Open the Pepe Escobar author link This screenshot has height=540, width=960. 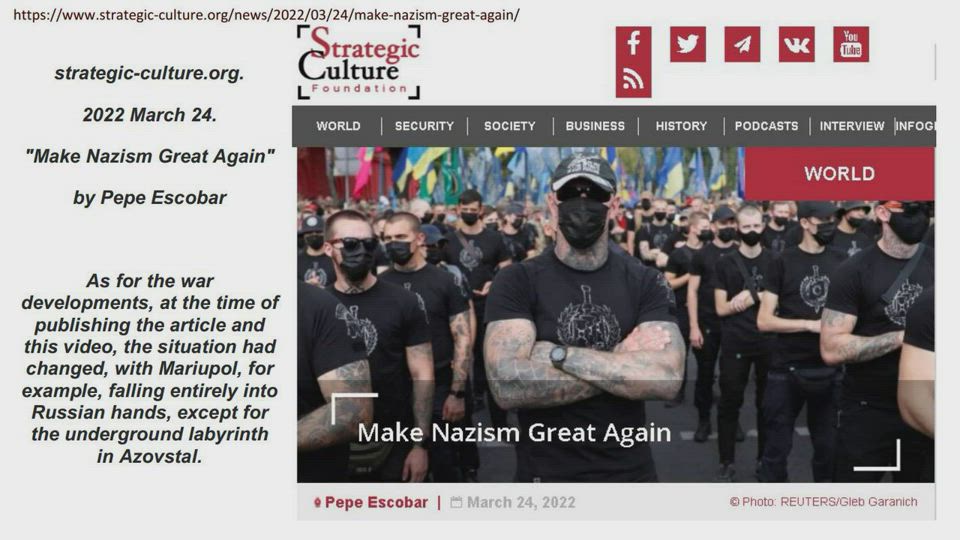[x=377, y=503]
